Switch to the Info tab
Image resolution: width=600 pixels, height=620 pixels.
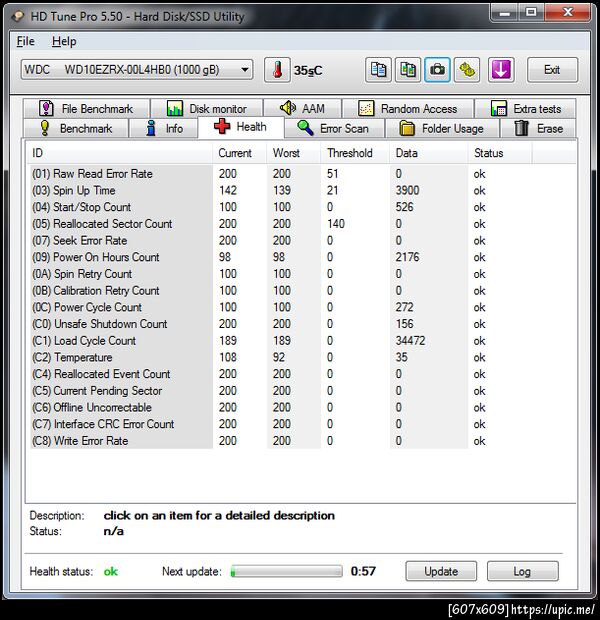tap(163, 129)
